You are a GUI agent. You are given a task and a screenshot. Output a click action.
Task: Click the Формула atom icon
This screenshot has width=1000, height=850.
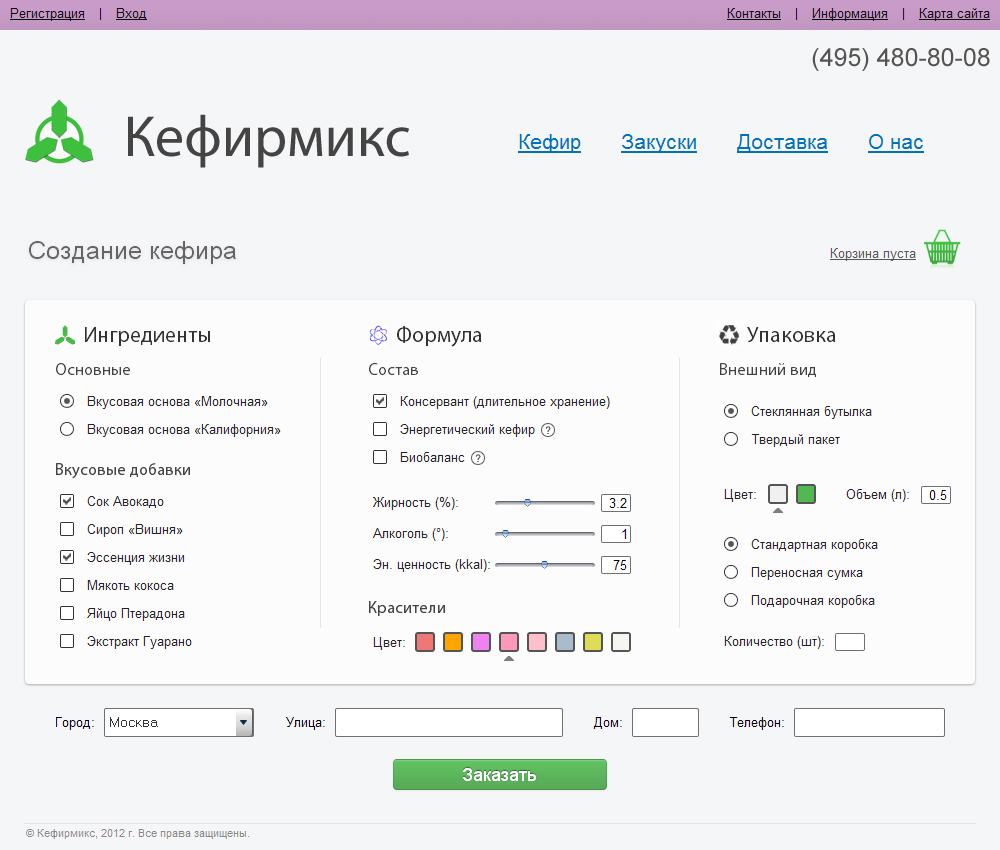coord(378,335)
